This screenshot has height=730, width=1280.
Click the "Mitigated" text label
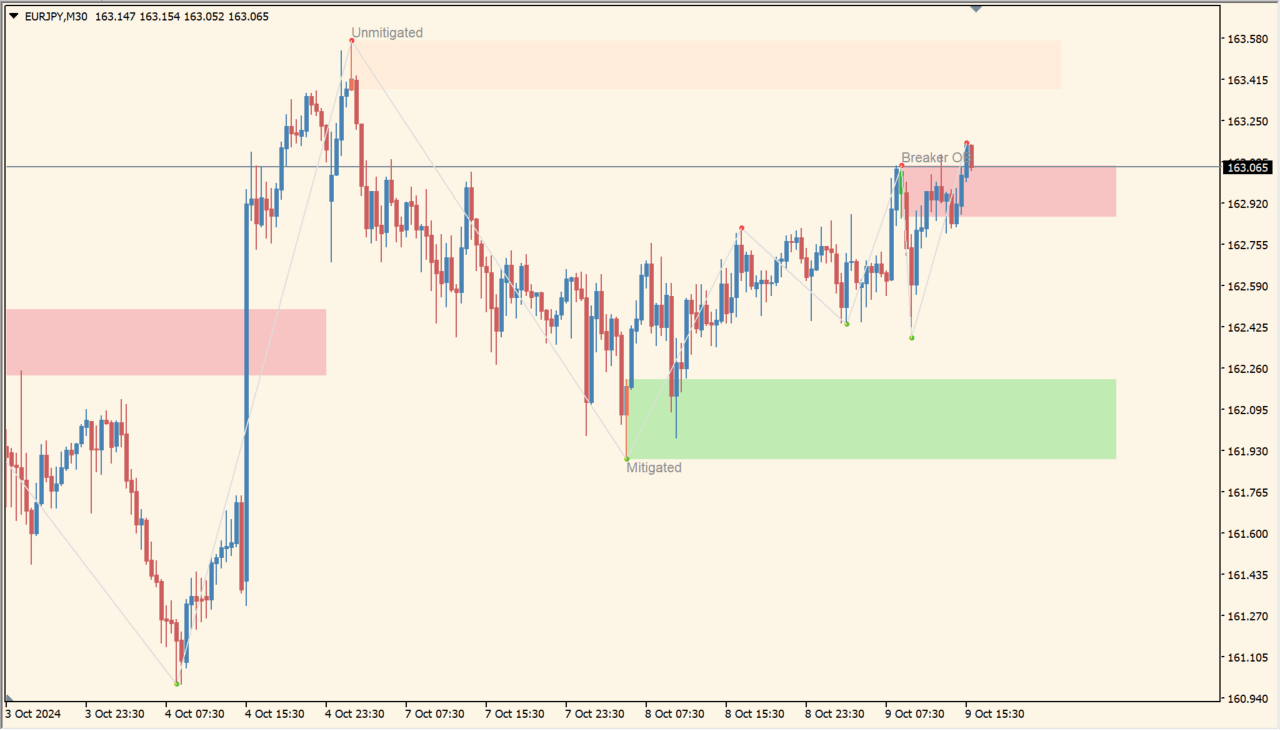654,468
